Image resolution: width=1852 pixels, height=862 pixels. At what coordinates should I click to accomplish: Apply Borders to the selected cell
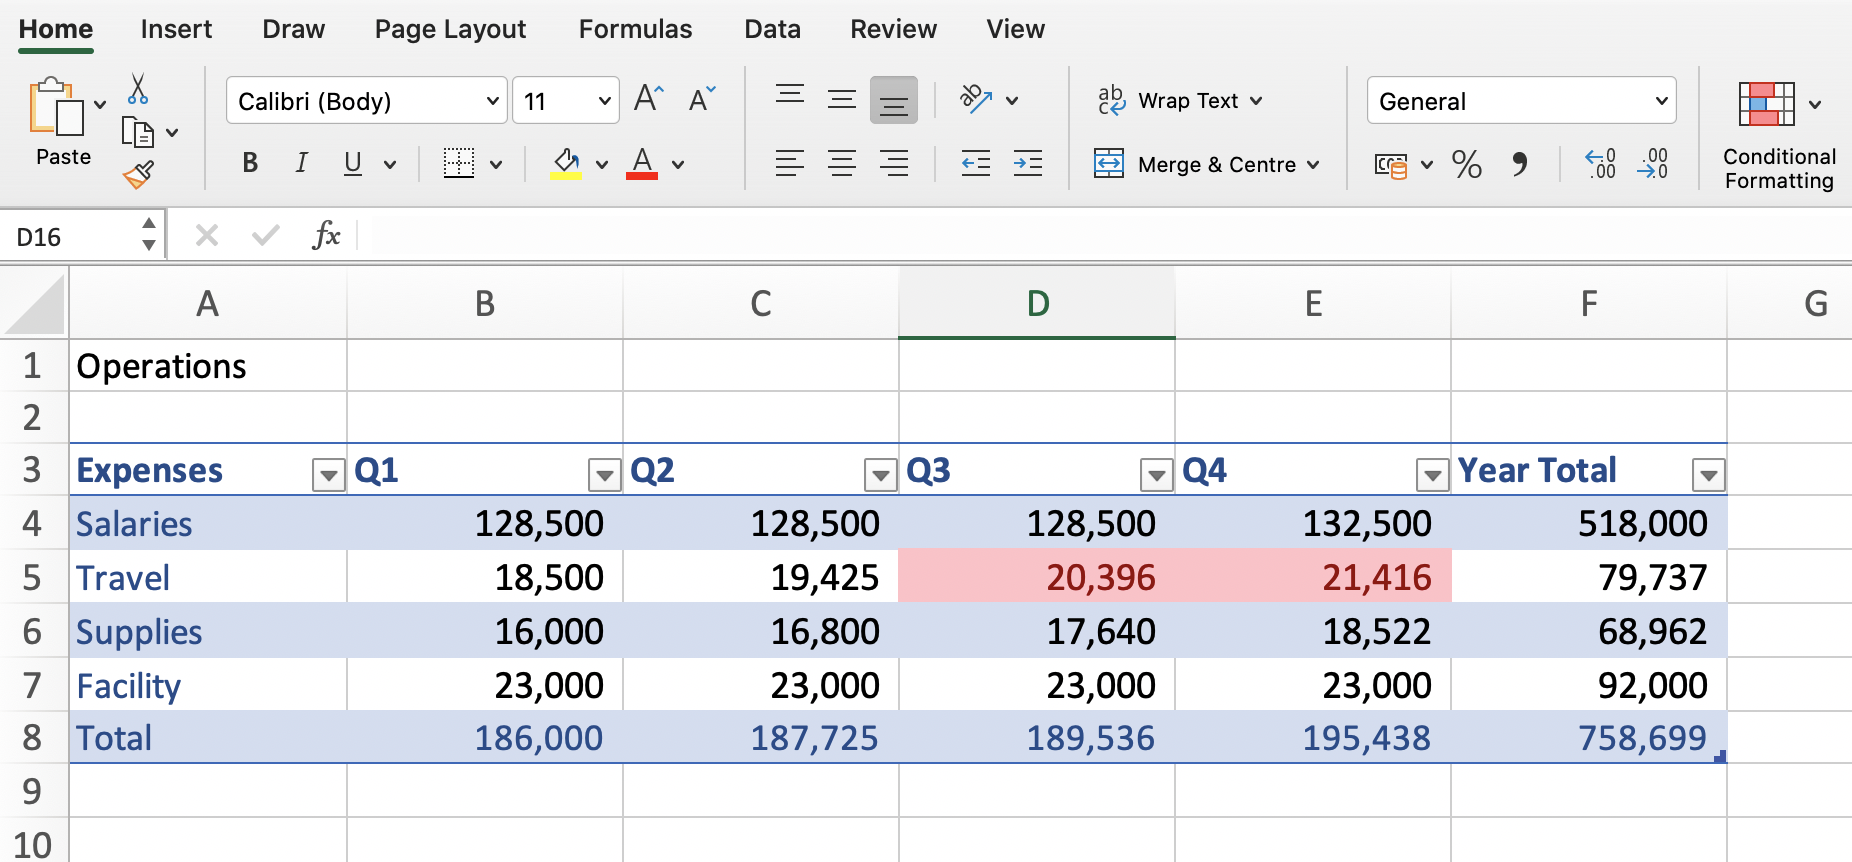pos(459,163)
